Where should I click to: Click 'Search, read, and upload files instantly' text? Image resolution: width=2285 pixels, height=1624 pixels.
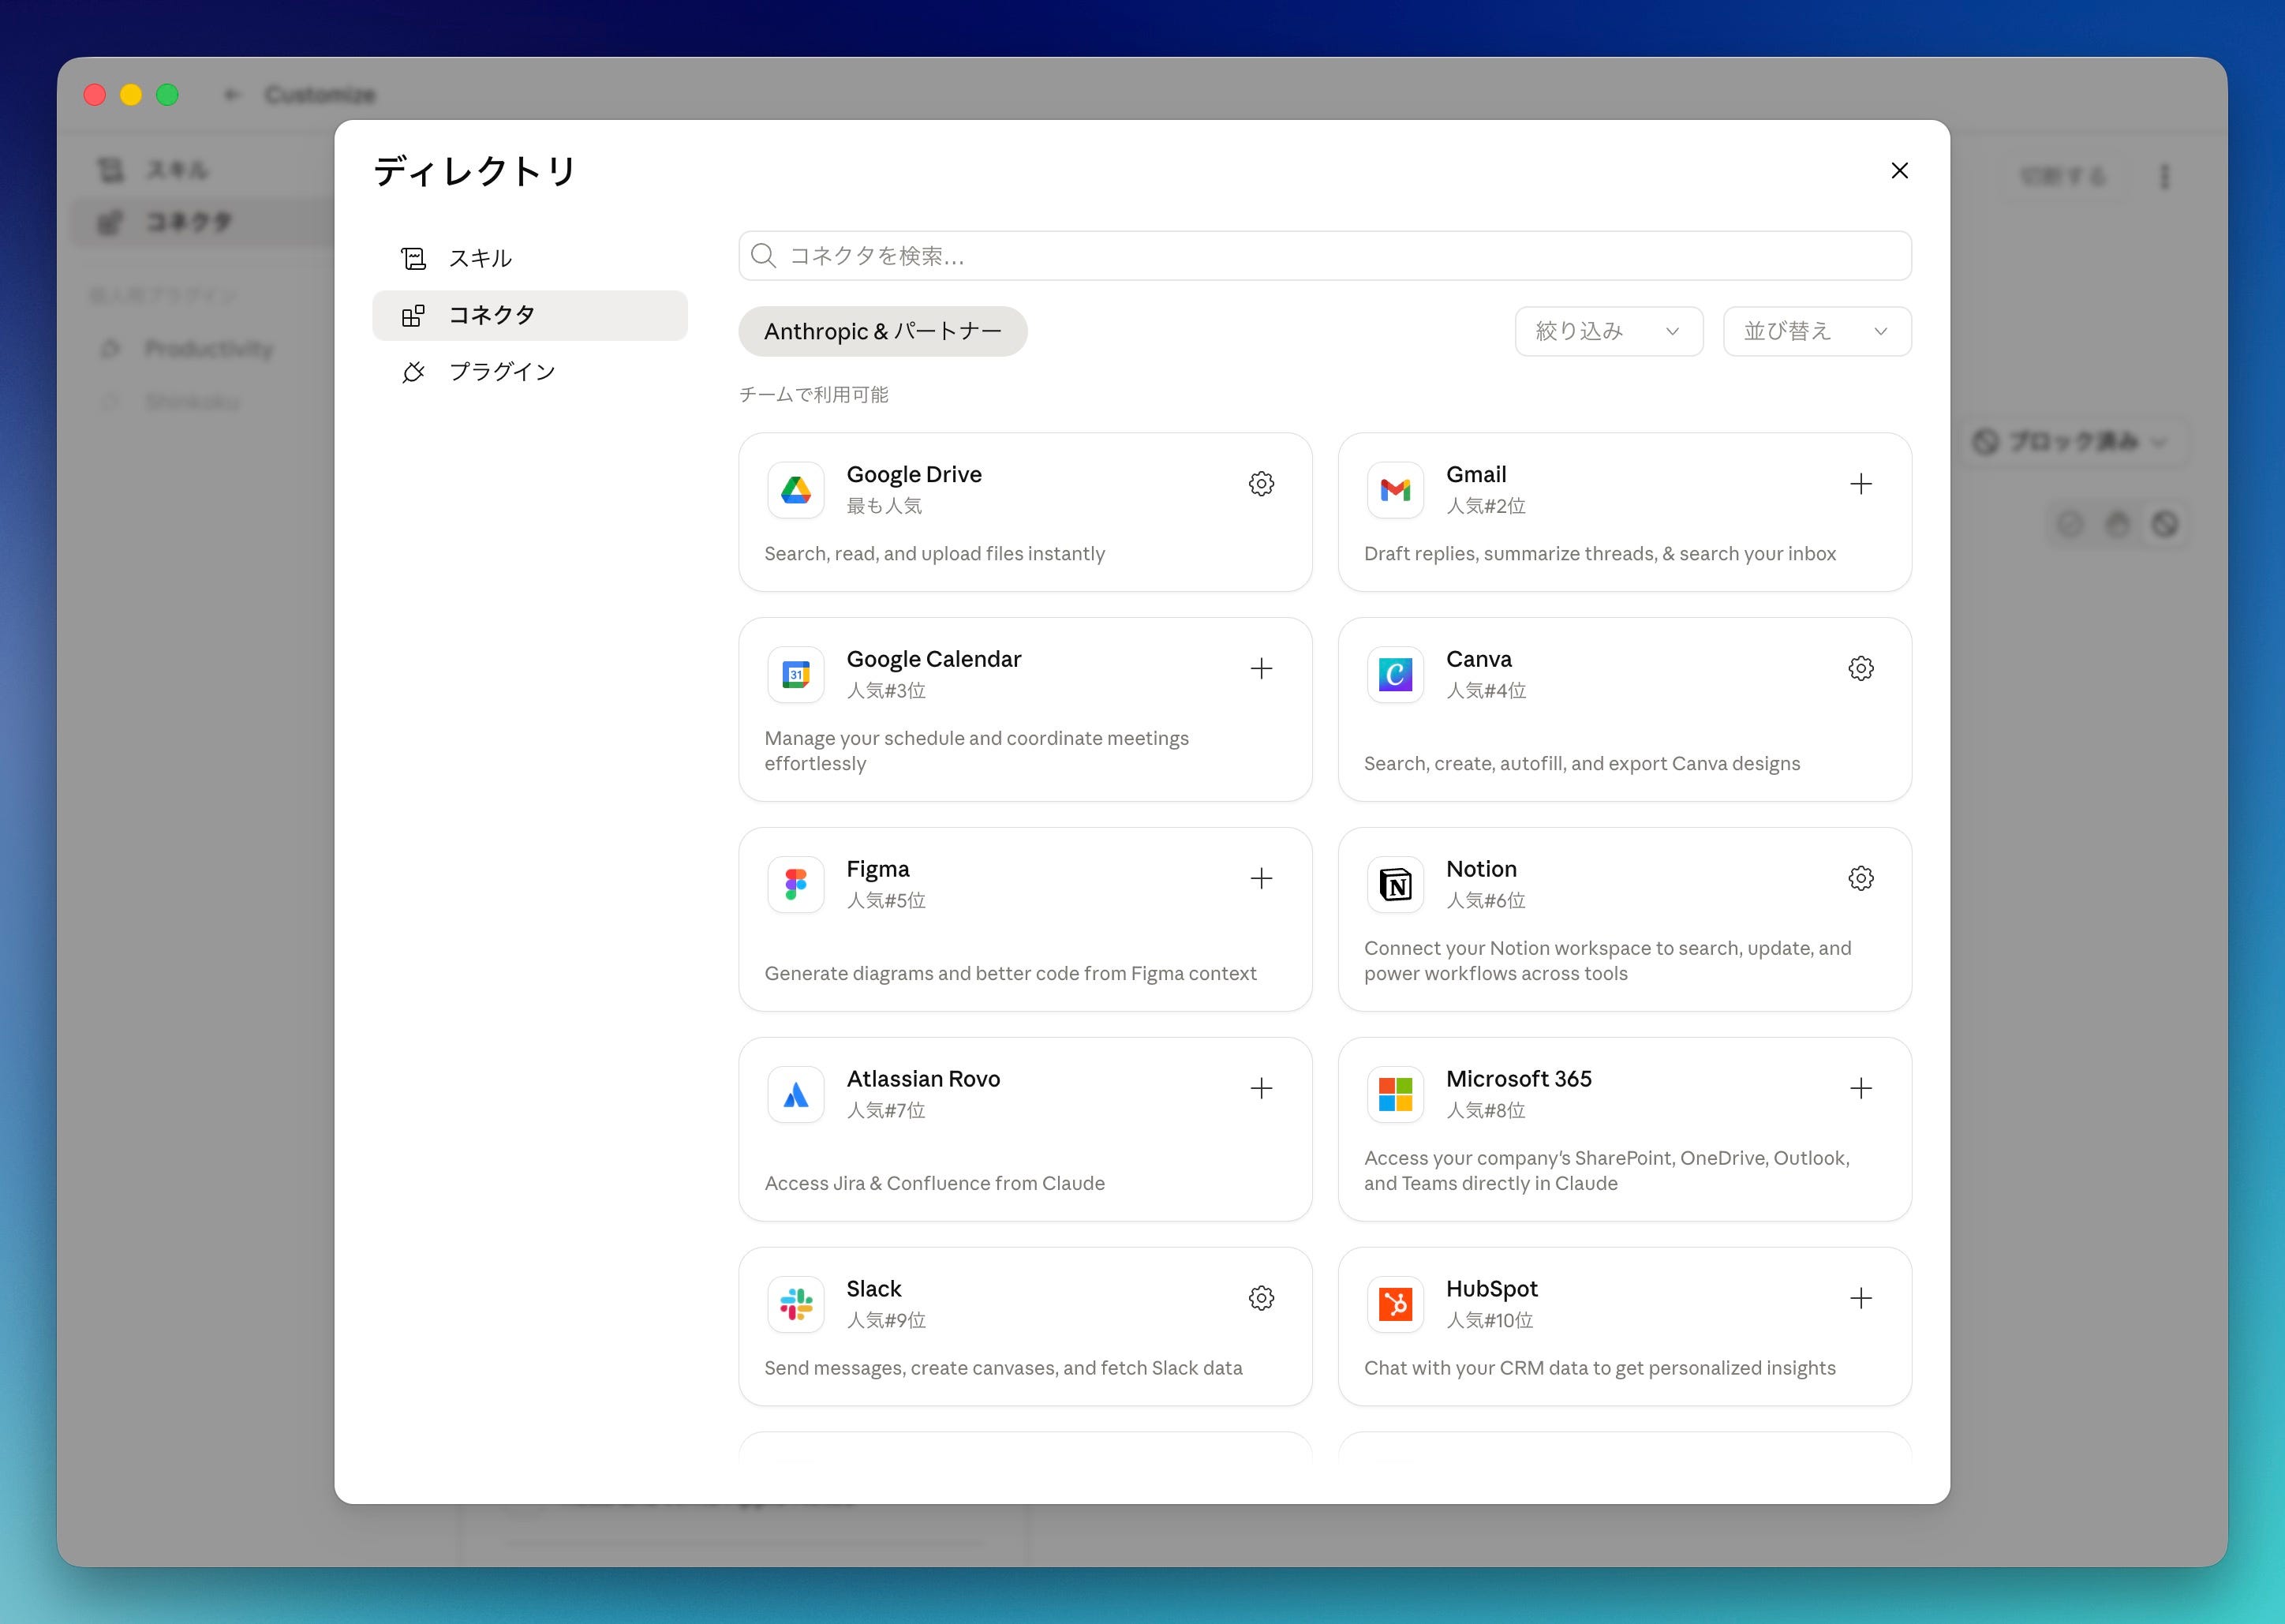point(934,554)
